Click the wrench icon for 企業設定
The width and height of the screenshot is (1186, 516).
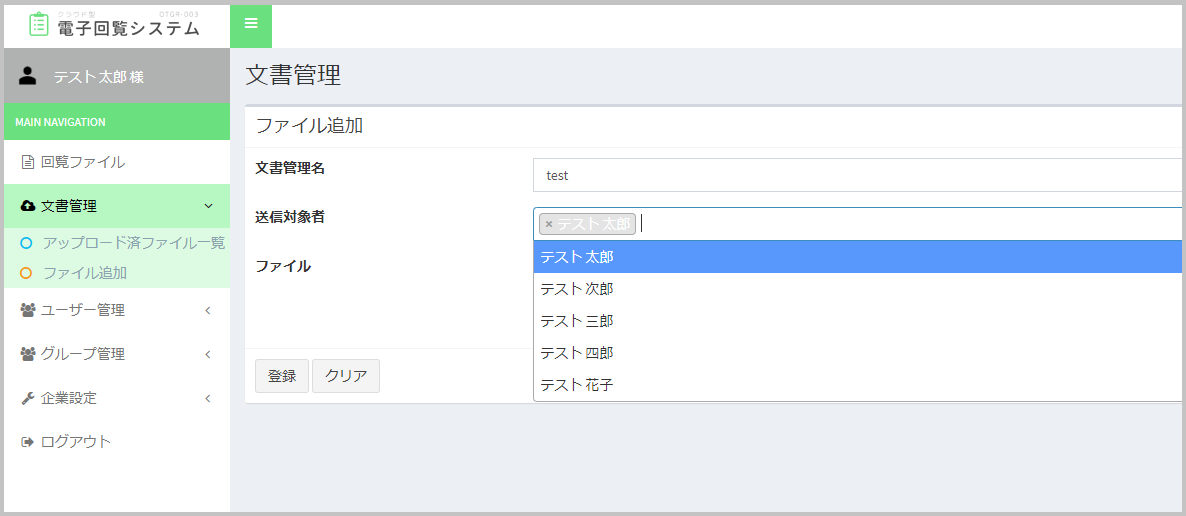click(x=28, y=398)
